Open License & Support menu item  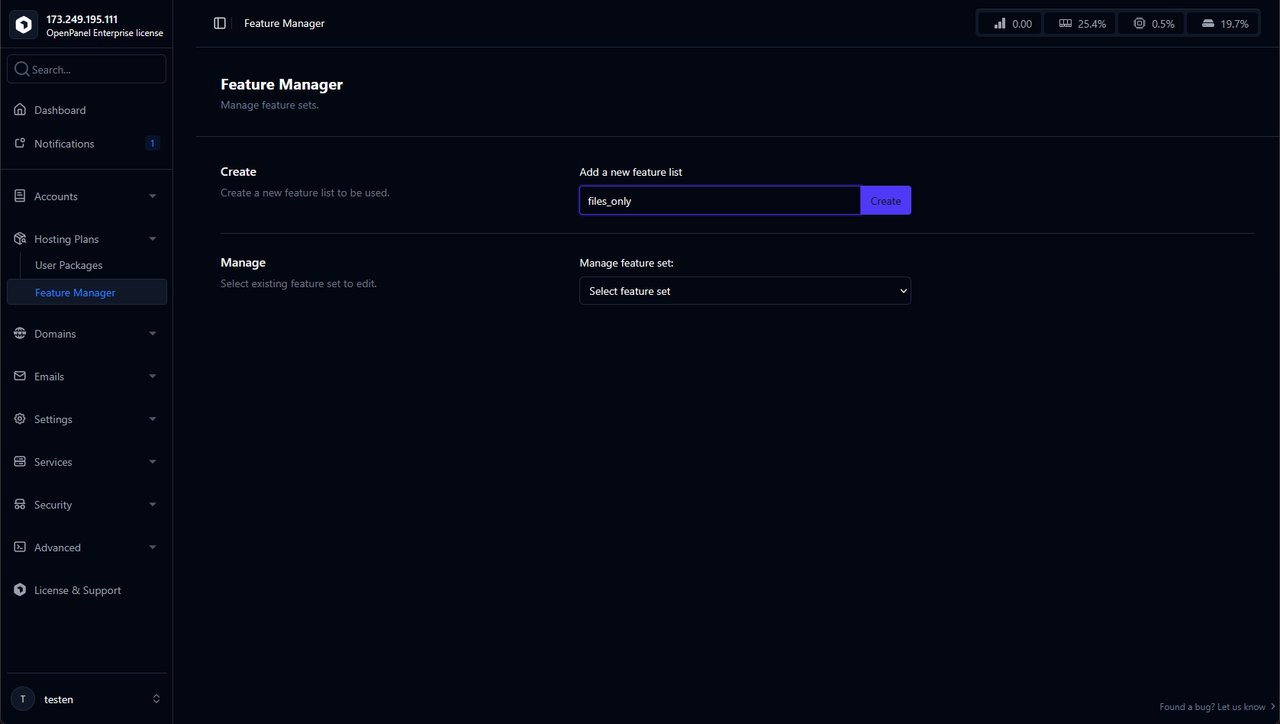coord(87,590)
